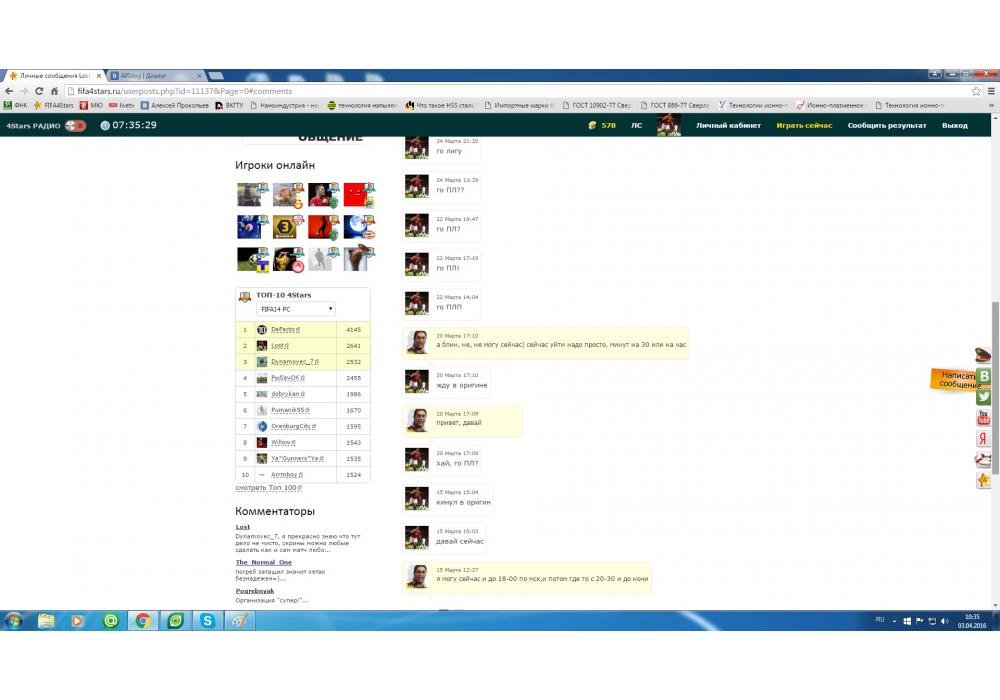Image resolution: width=1000 pixels, height=700 pixels.
Task: Click the YouTube sidebar icon
Action: [984, 417]
